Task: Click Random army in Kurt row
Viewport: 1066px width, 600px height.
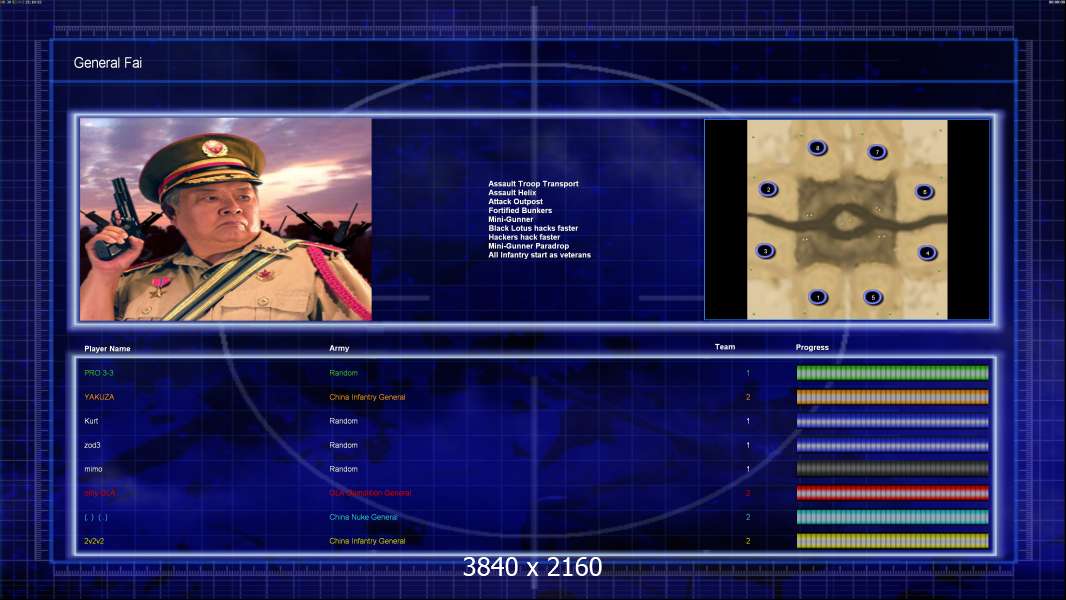Action: (343, 421)
